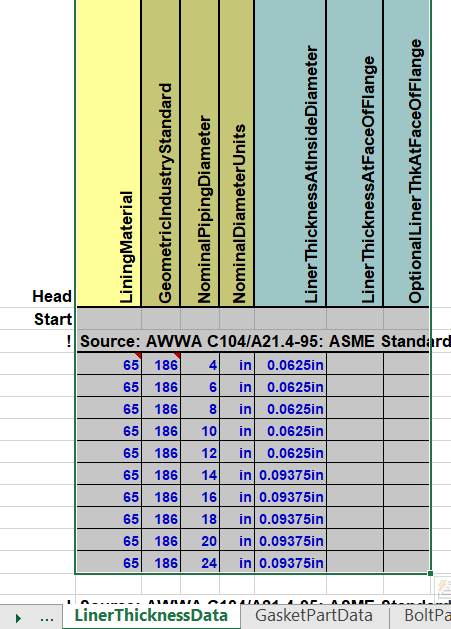Click the LinerThicknessAtInsideDiameter header cell
This screenshot has width=451, height=629.
pos(290,153)
